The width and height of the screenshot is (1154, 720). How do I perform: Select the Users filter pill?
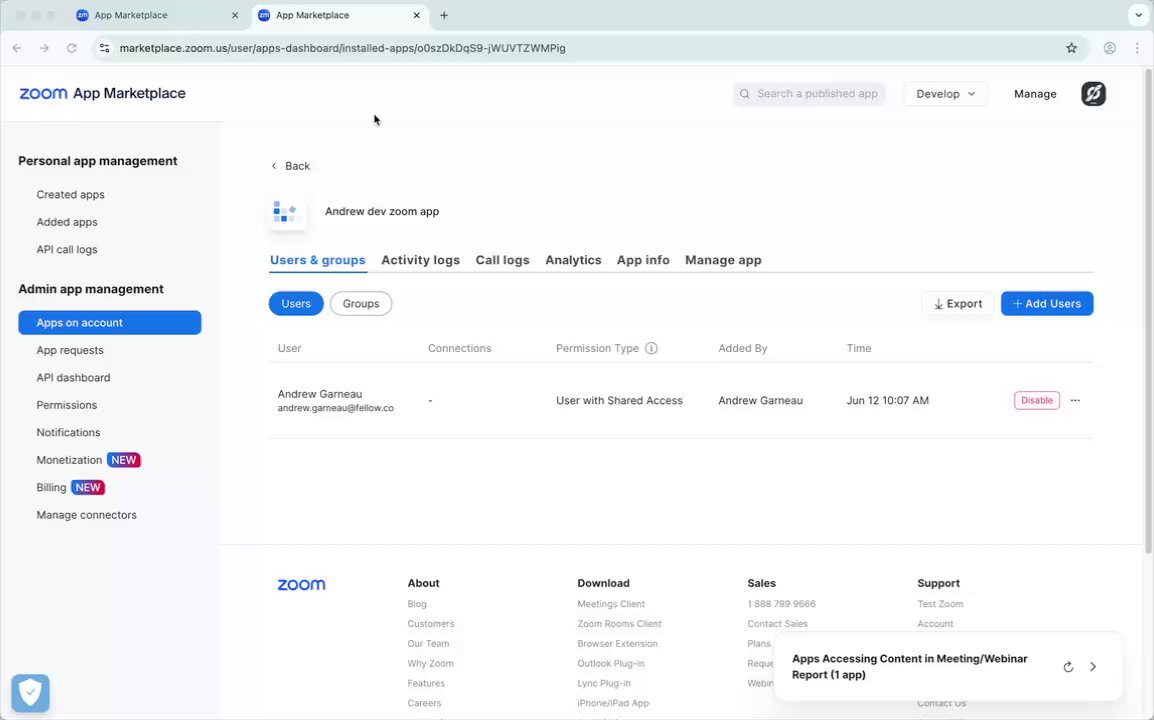point(296,303)
